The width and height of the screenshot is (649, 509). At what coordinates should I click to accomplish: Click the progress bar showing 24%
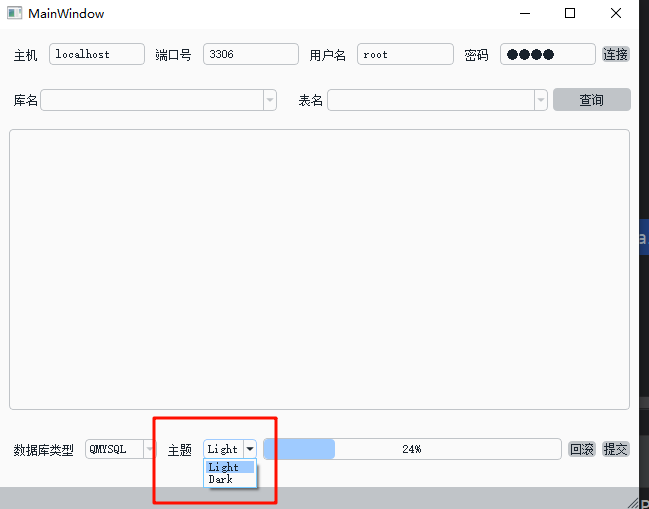coord(412,449)
